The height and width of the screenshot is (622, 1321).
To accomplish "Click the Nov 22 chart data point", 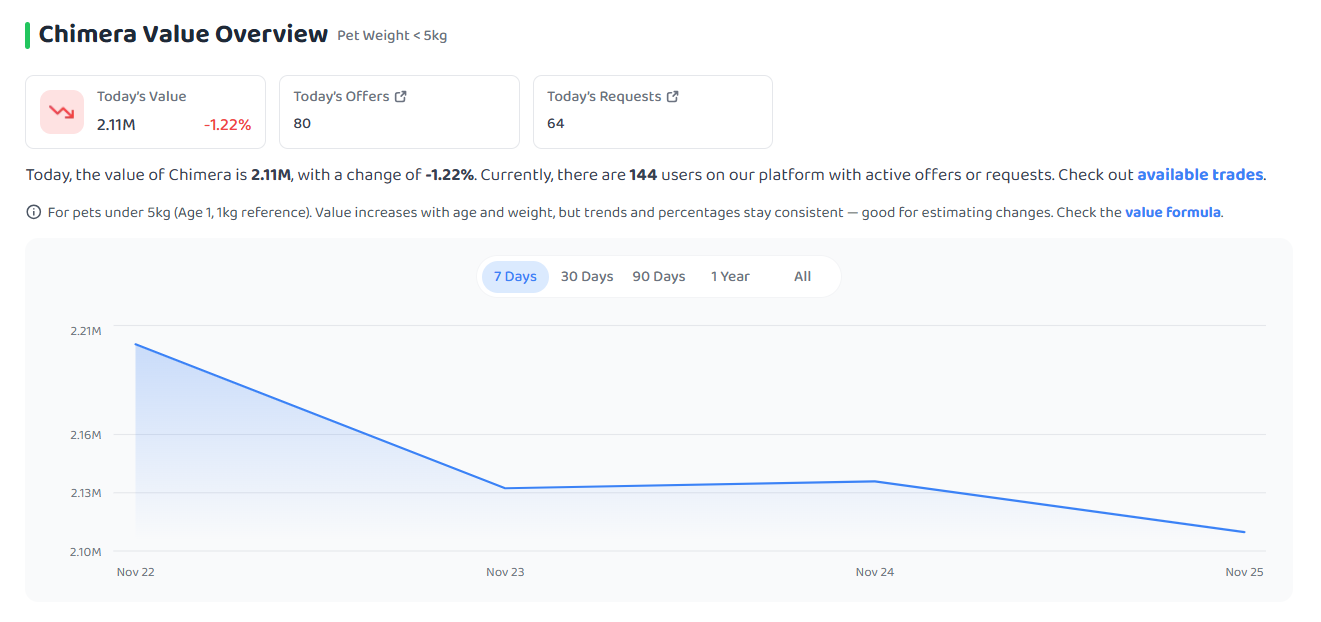I will [x=135, y=344].
